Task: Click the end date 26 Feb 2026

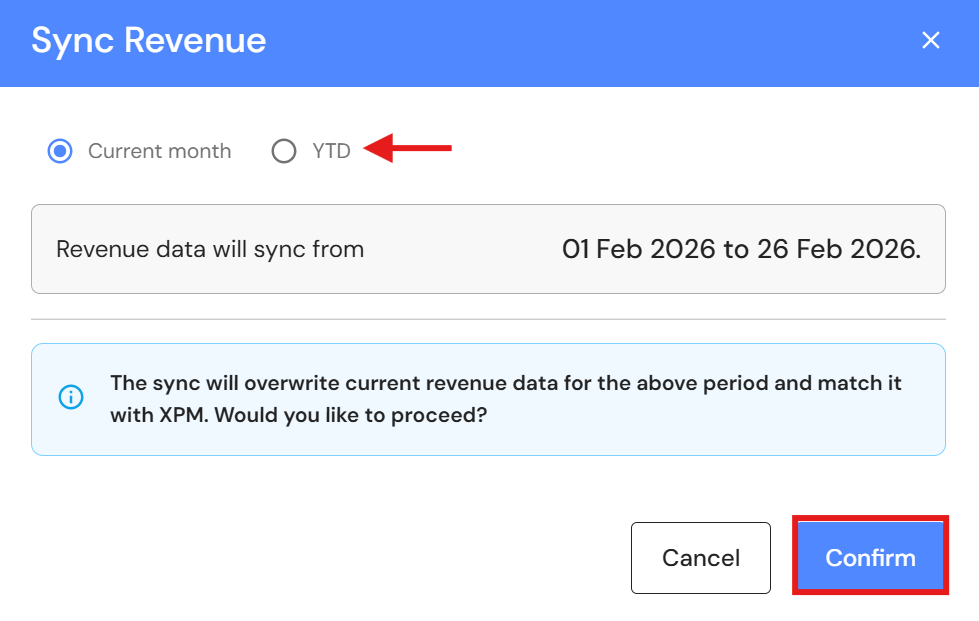Action: (x=838, y=249)
